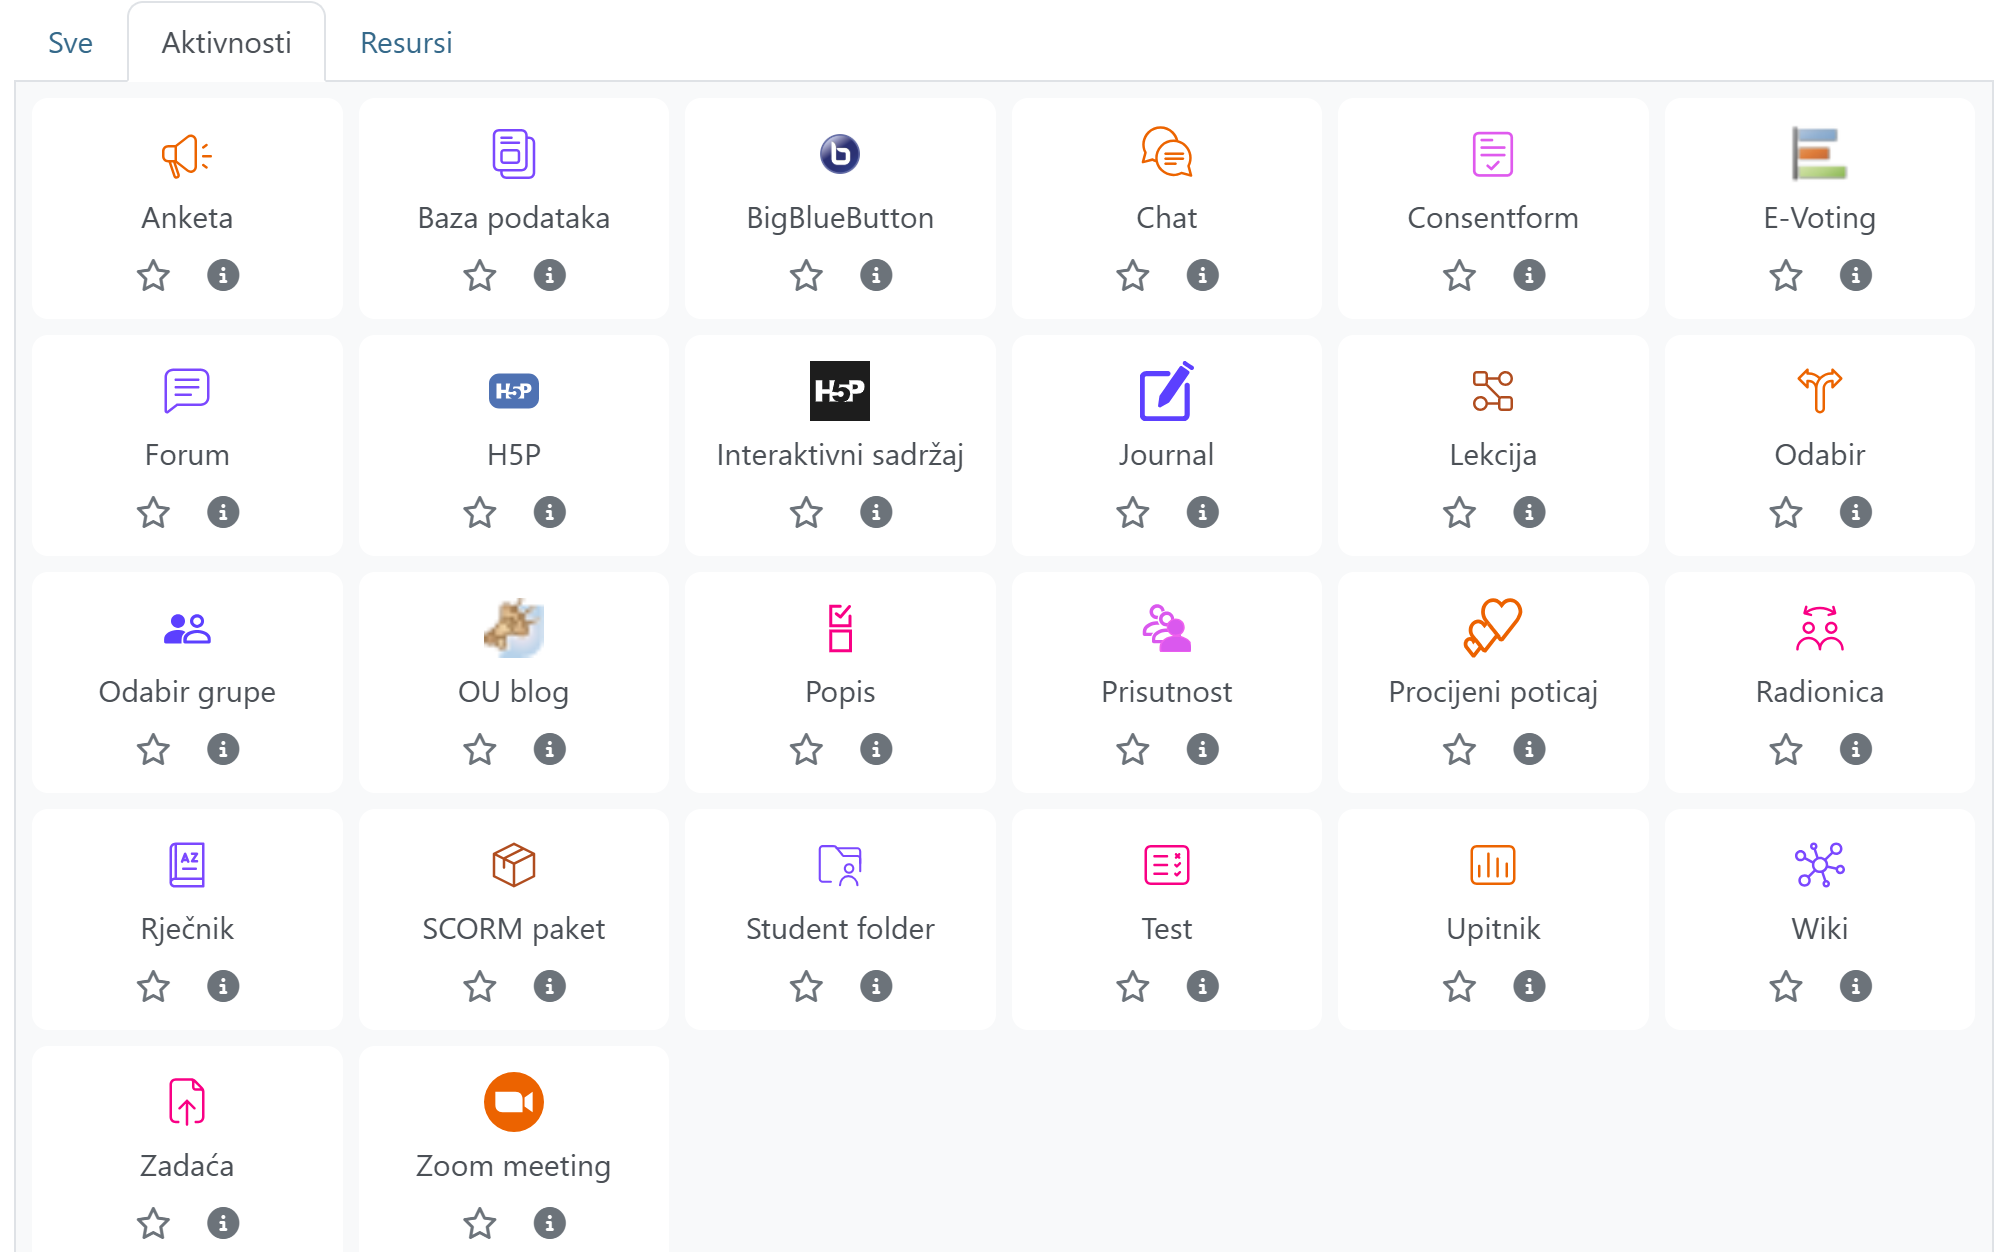1996x1252 pixels.
Task: Pick the Journal pencil icon
Action: 1166,391
